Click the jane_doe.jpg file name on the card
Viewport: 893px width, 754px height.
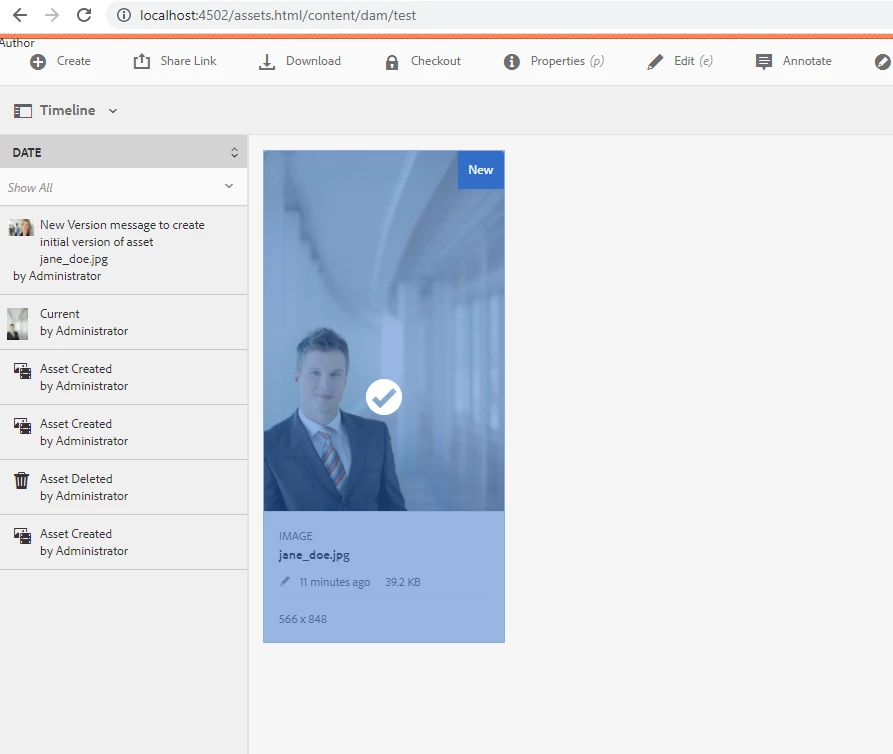[x=314, y=555]
